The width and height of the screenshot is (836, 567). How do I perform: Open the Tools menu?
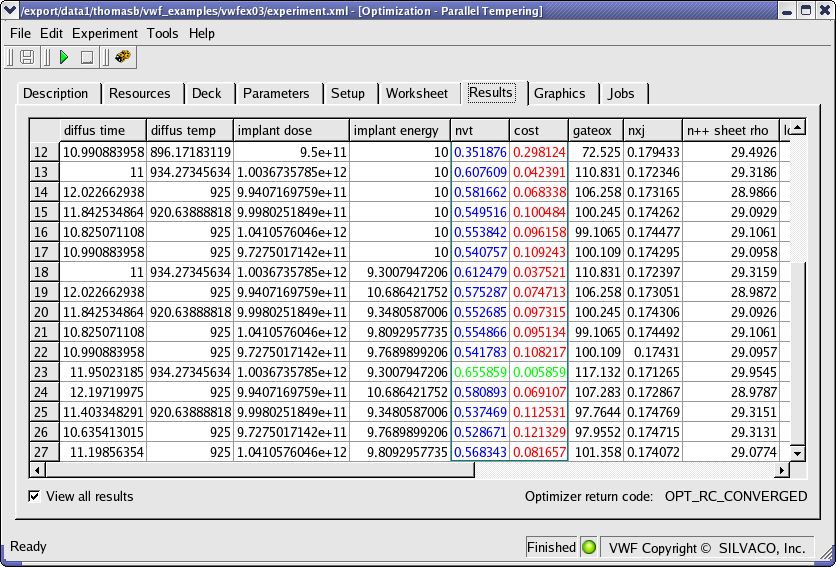[162, 33]
